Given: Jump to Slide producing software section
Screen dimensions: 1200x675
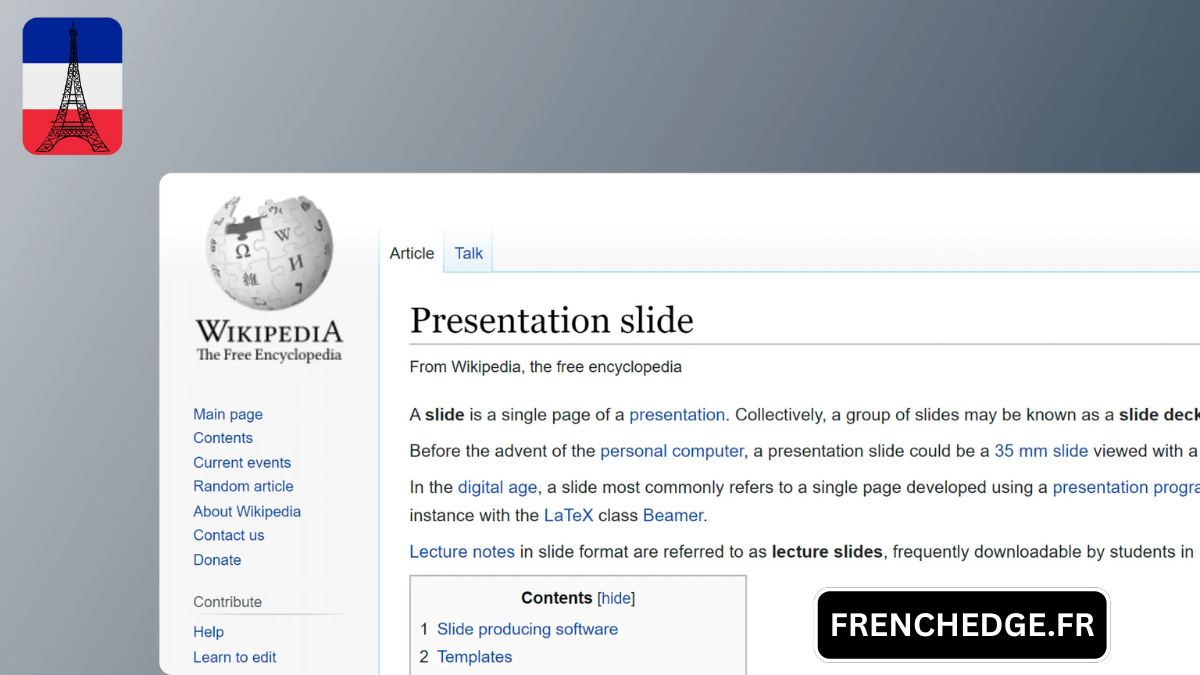Looking at the screenshot, I should [527, 629].
